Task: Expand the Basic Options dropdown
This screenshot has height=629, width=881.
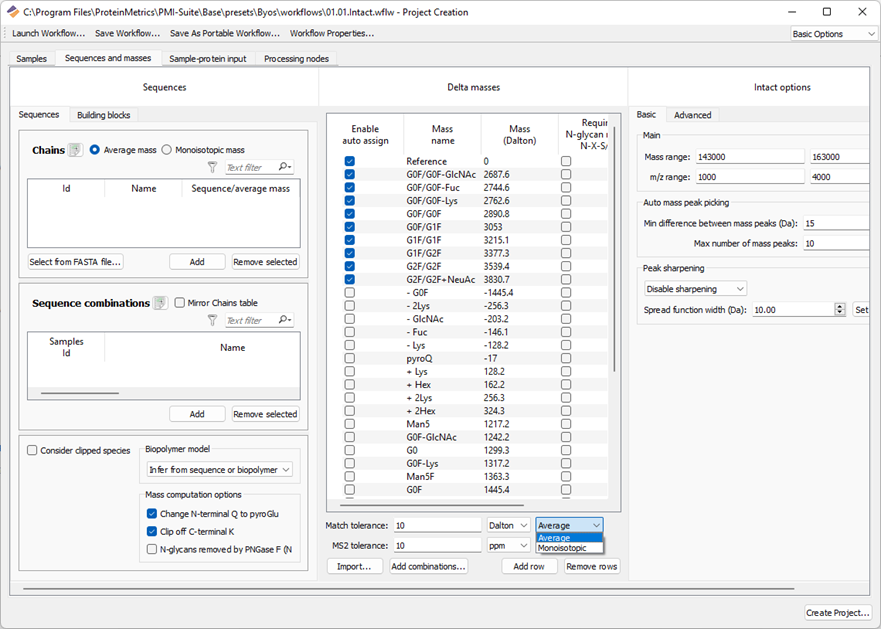Action: (x=833, y=34)
